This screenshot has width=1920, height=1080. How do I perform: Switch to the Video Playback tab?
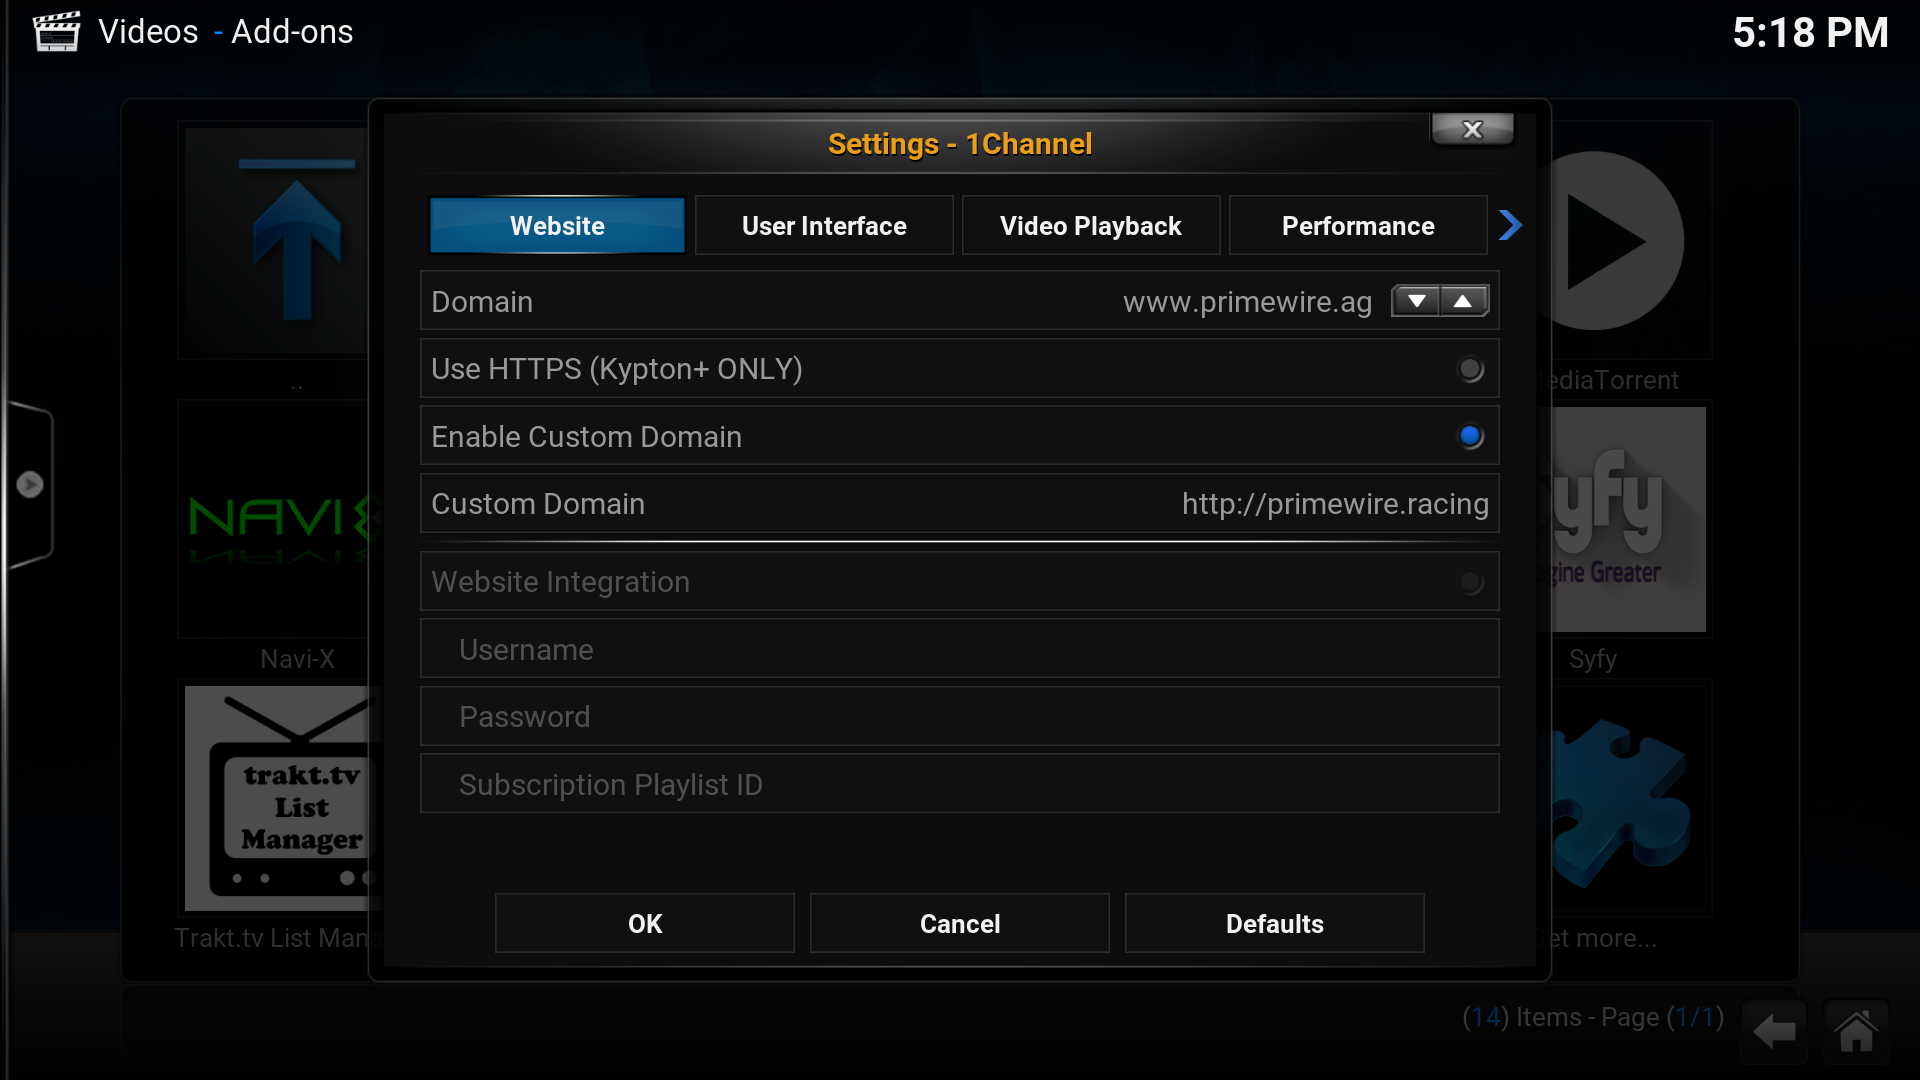point(1090,226)
